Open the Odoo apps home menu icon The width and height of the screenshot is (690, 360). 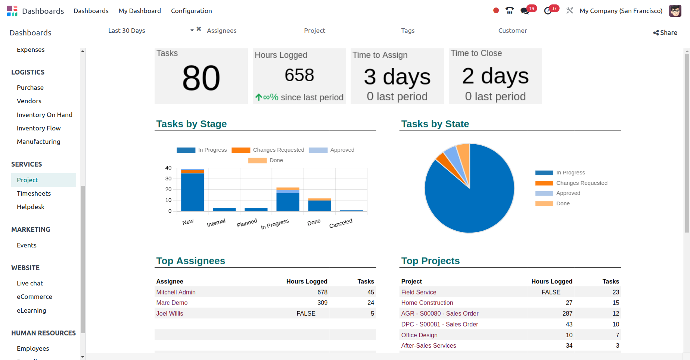12,11
